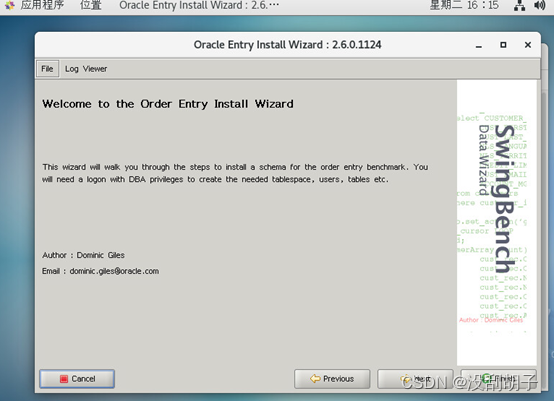Screen dimensions: 554x401
Task: Click the Cancel button
Action: (77, 379)
